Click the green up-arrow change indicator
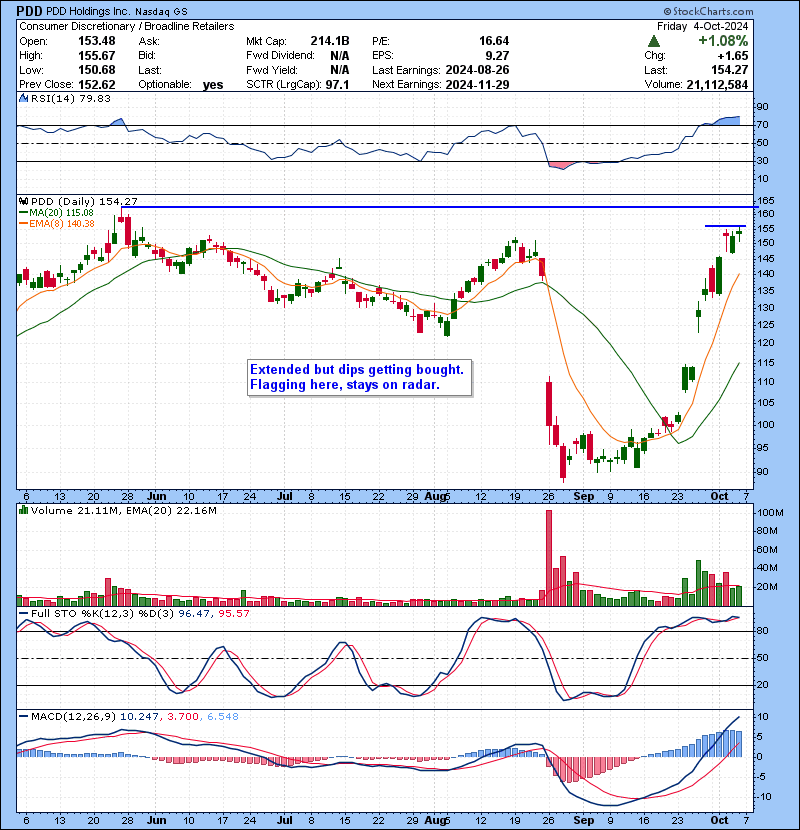 (654, 41)
